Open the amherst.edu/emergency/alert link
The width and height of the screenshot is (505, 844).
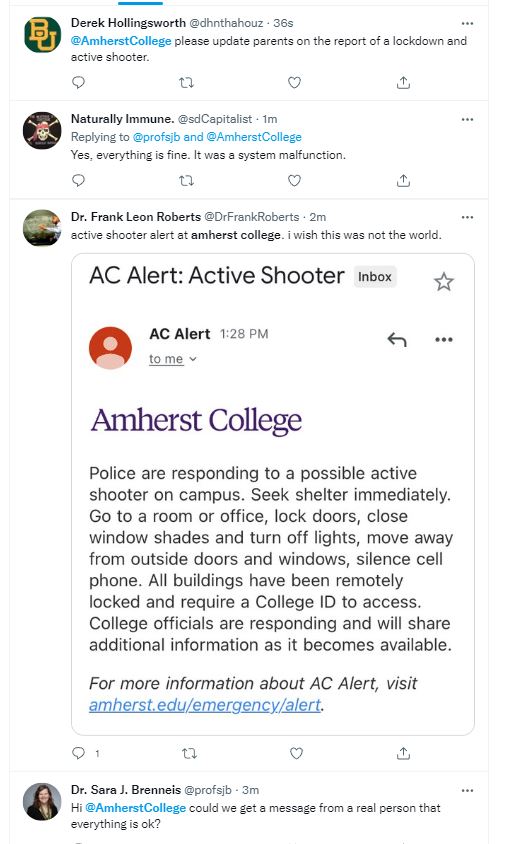pyautogui.click(x=205, y=705)
